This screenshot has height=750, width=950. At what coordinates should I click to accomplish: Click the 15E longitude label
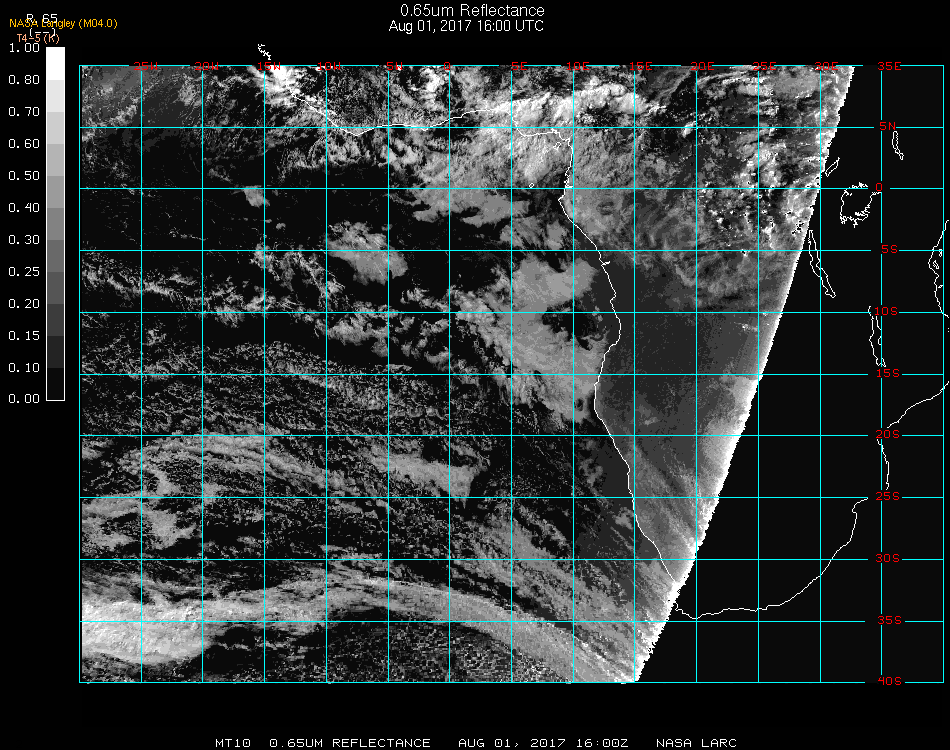[640, 66]
